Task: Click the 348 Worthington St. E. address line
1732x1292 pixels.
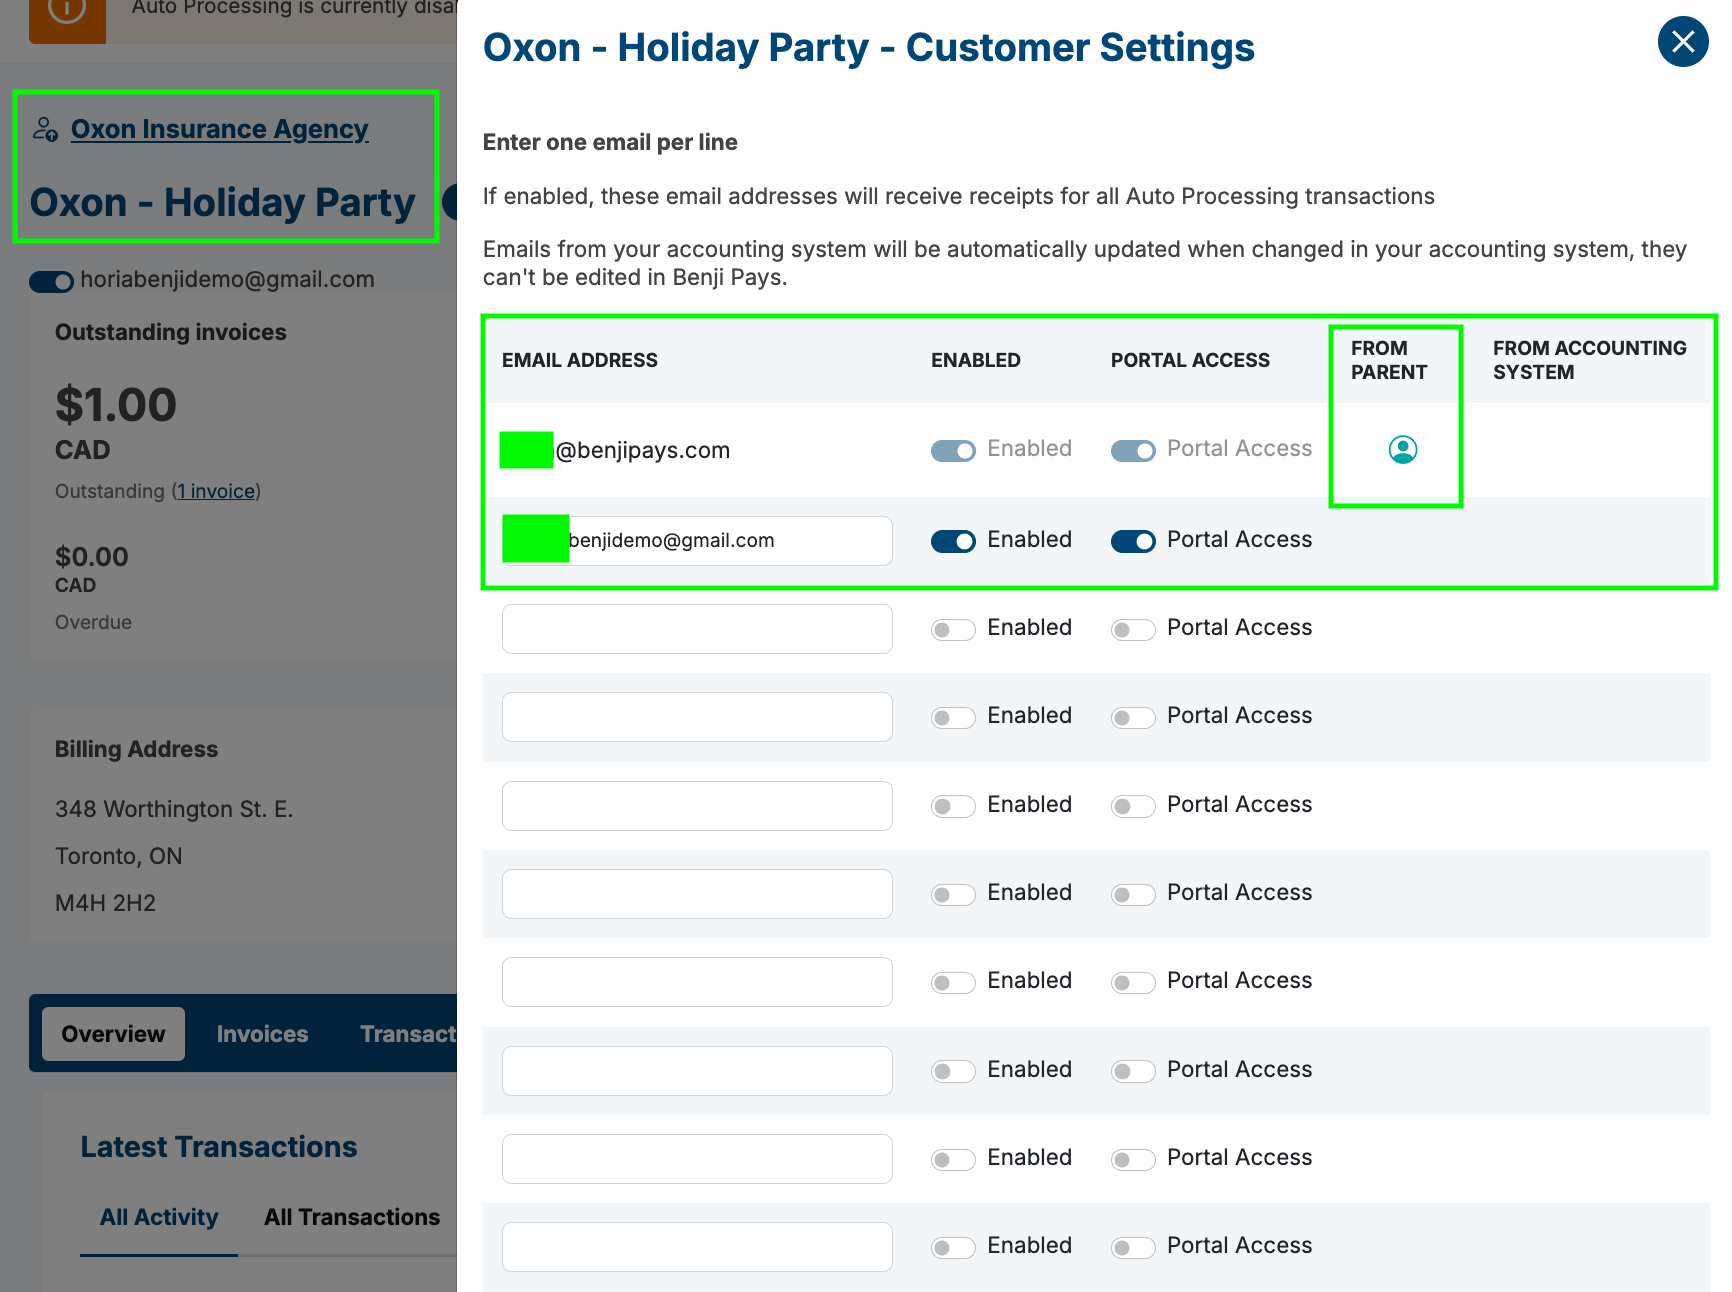Action: (x=174, y=809)
